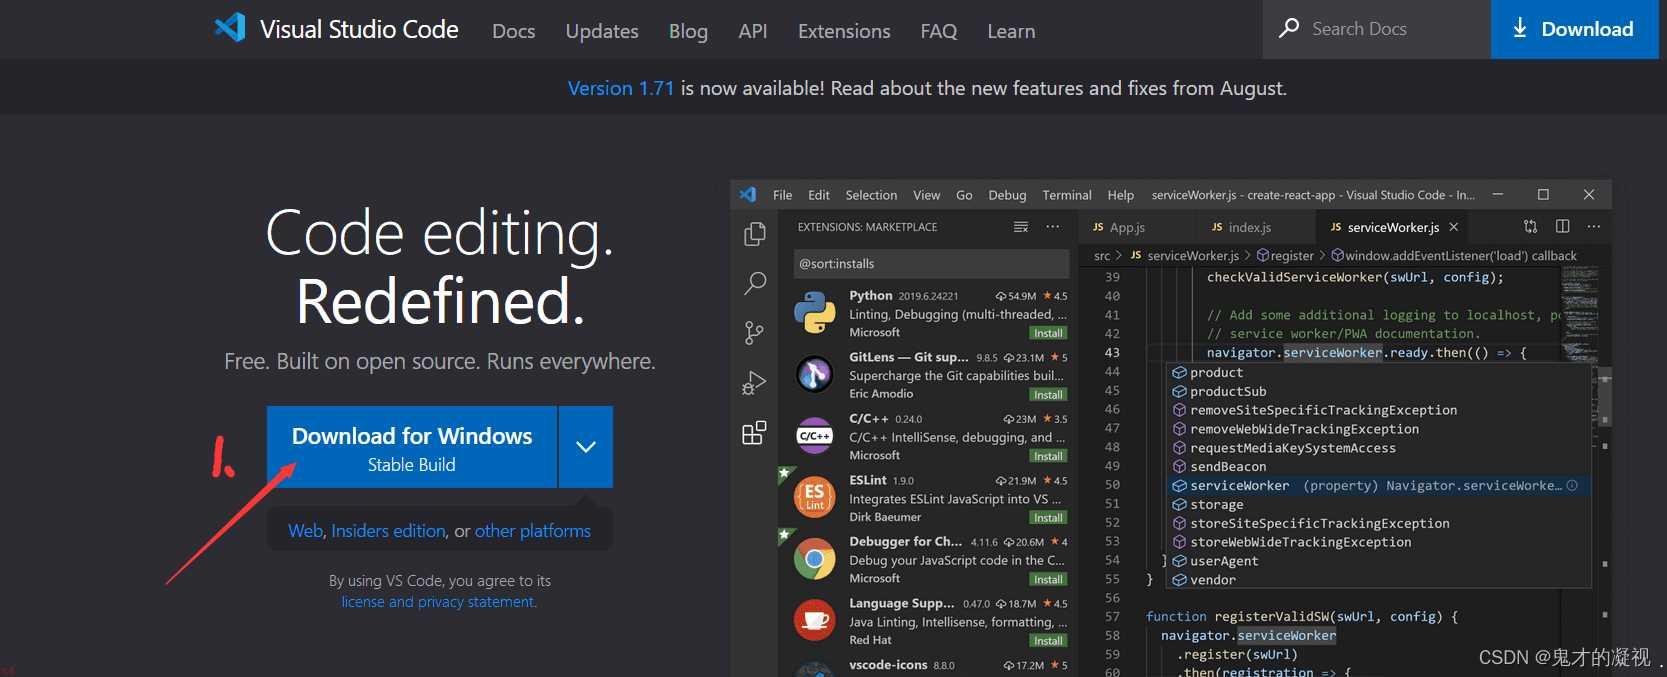Image resolution: width=1667 pixels, height=677 pixels.
Task: Open the Help menu in editor
Action: pos(1121,195)
